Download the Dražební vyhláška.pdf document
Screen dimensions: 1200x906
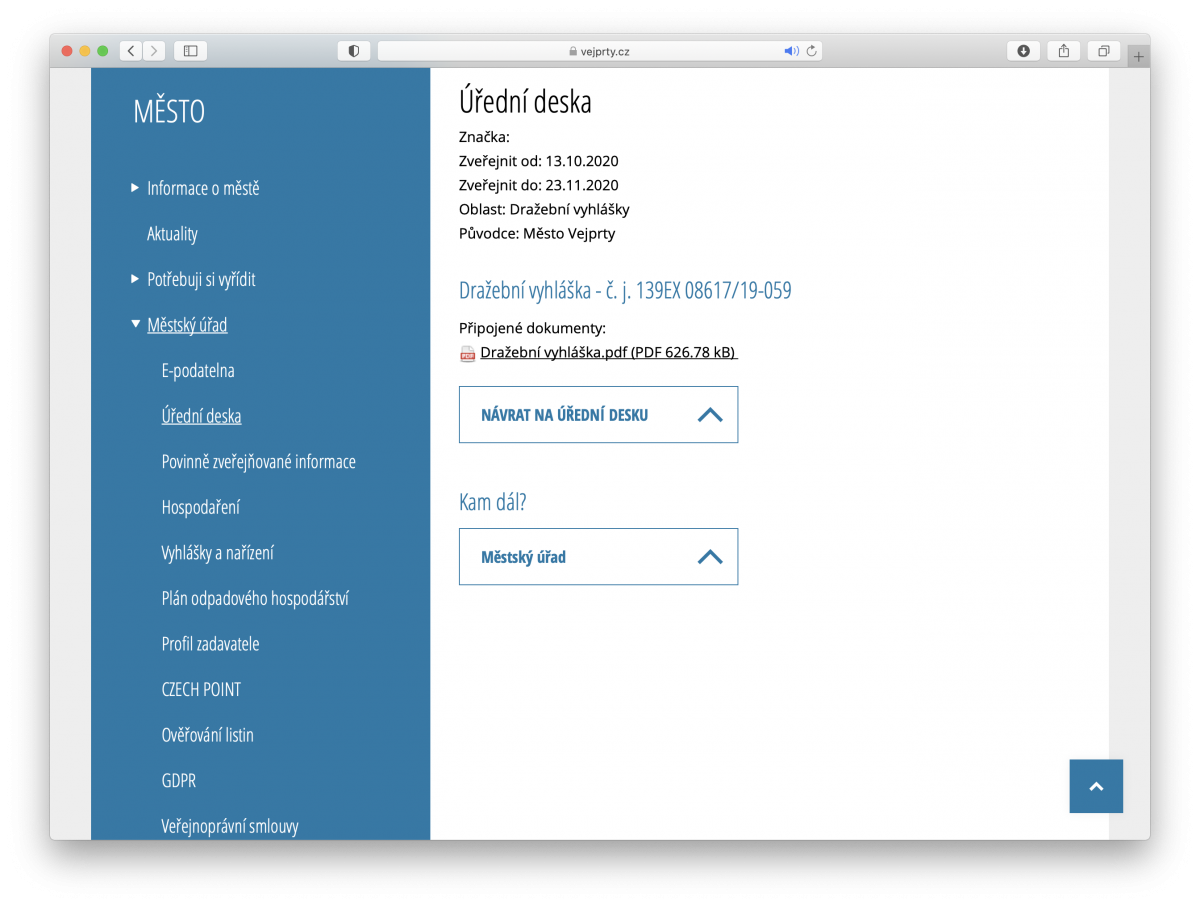pos(608,352)
